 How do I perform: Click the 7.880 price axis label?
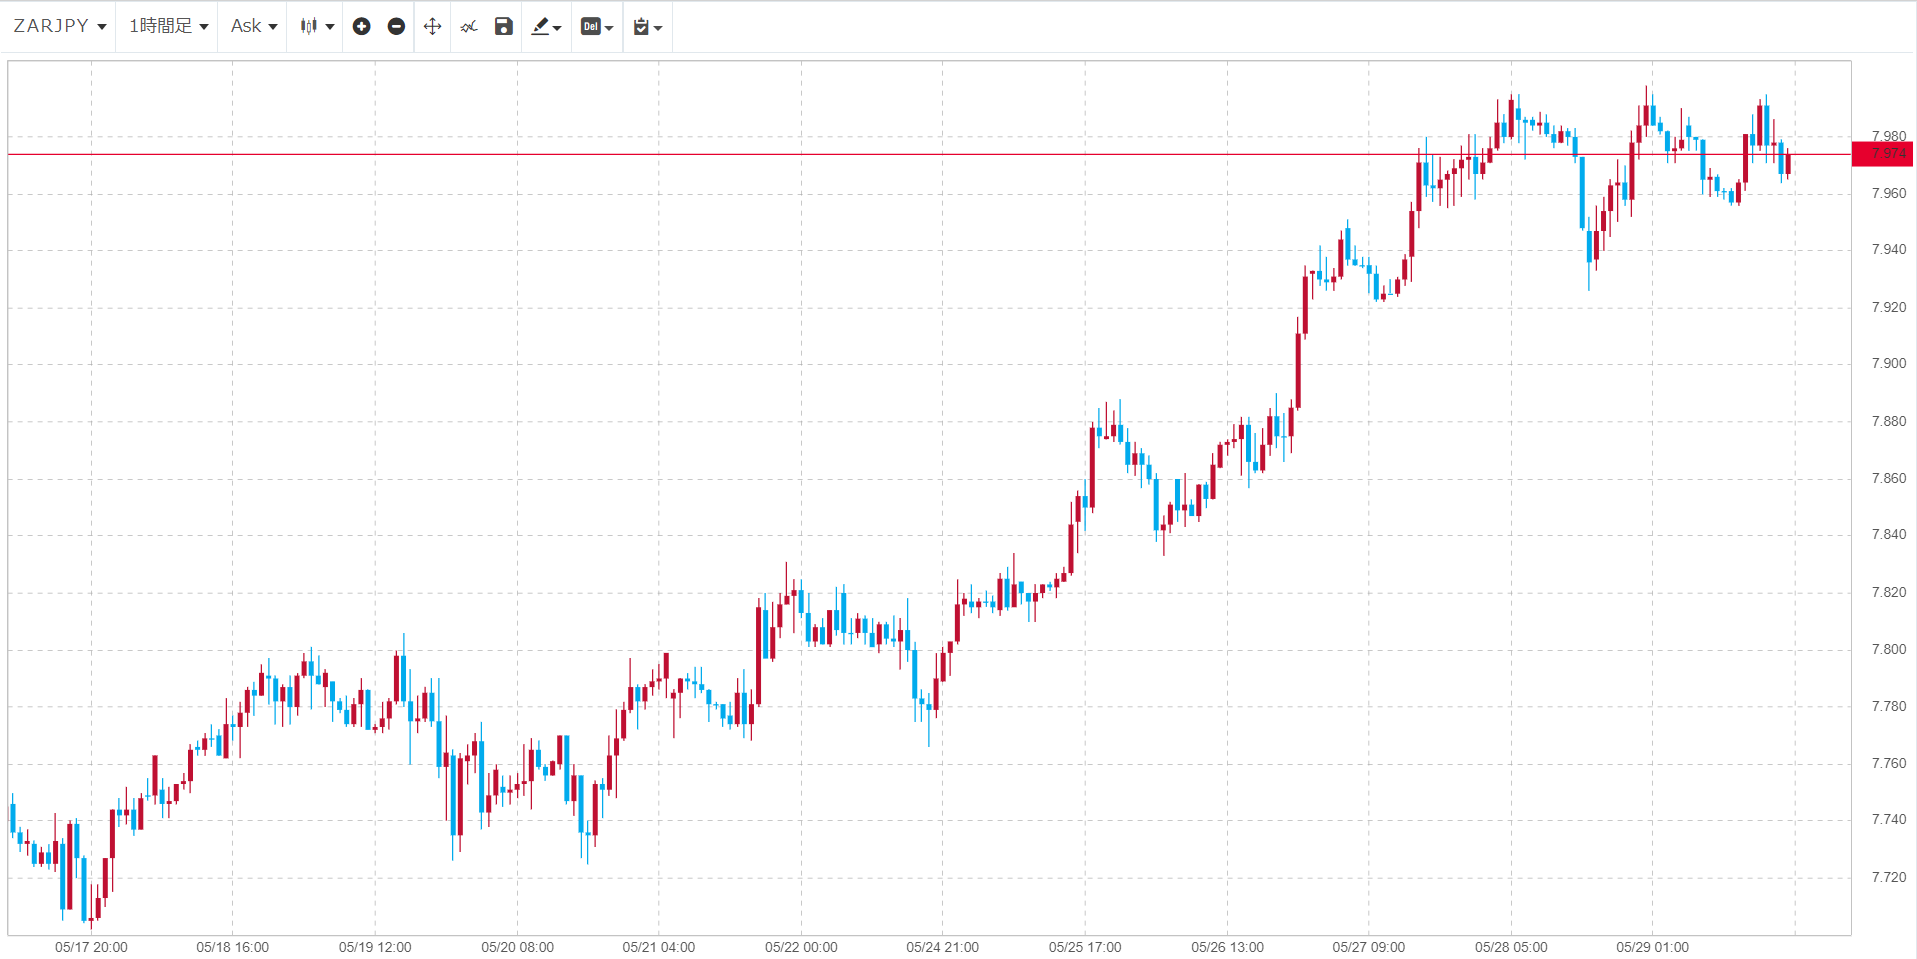coord(1889,421)
